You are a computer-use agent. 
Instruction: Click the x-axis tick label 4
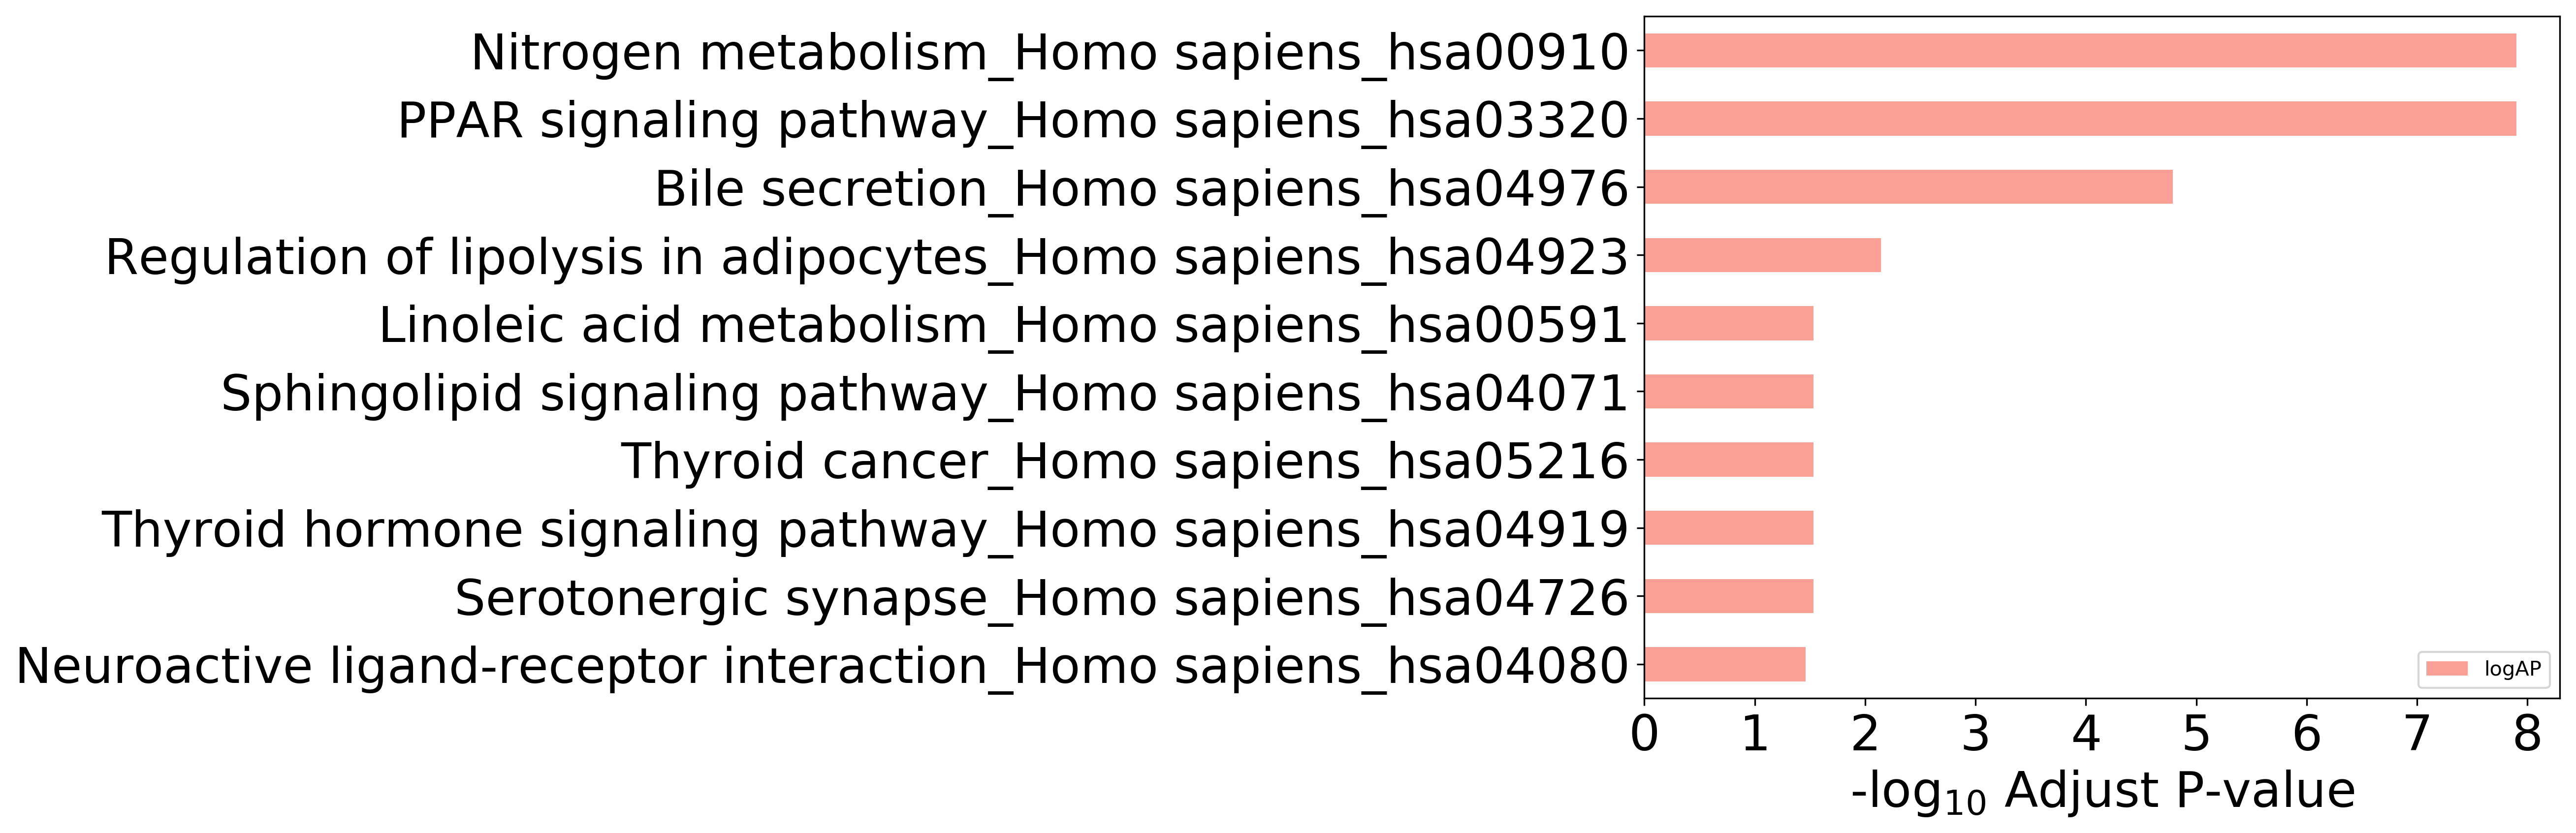tap(2085, 734)
